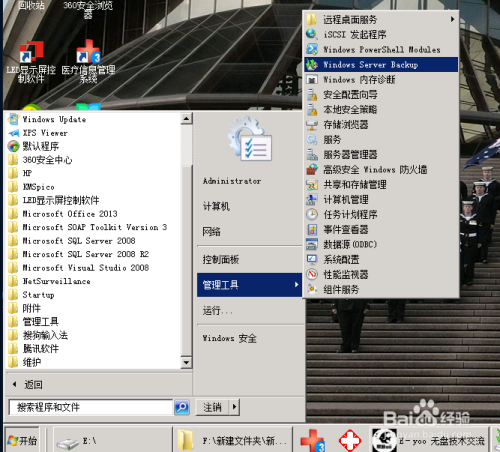
Task: Select 运行... in the start menu
Action: click(x=217, y=311)
